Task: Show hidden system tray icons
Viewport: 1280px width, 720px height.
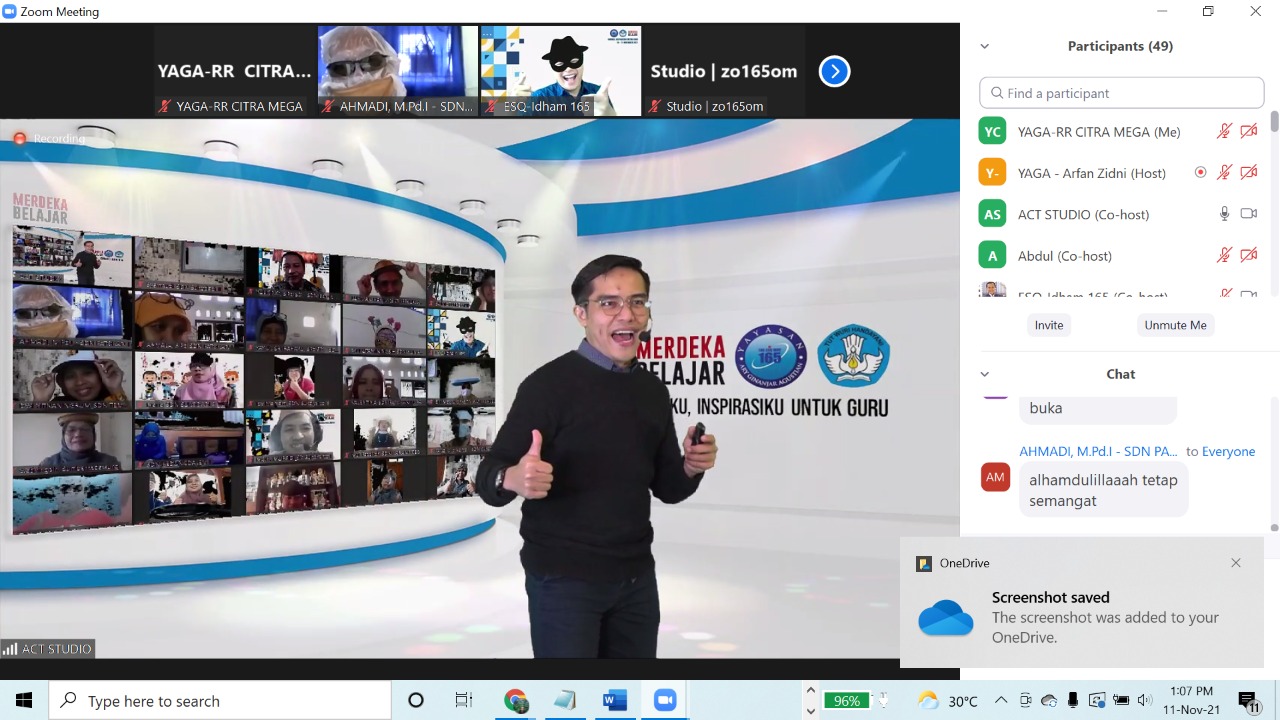Action: (1001, 701)
